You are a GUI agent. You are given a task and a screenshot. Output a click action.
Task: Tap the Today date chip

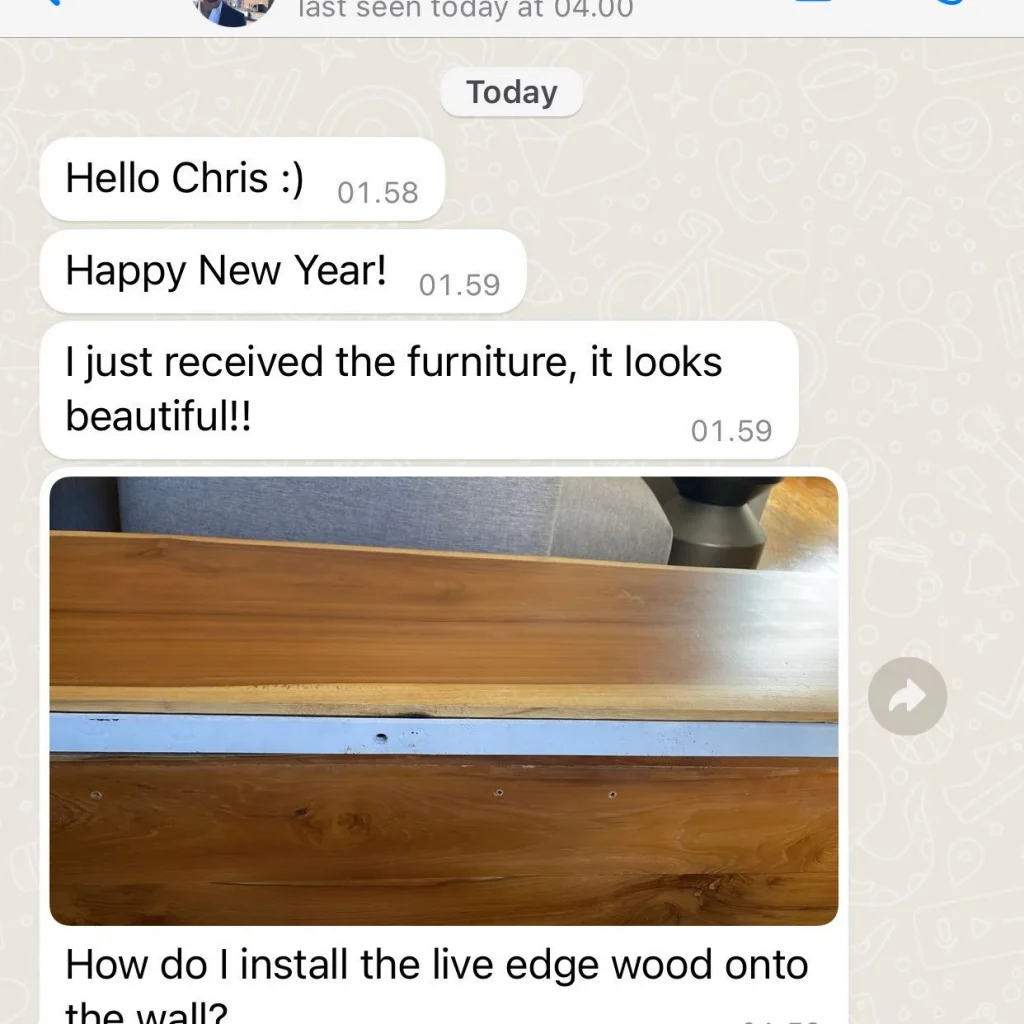click(511, 92)
